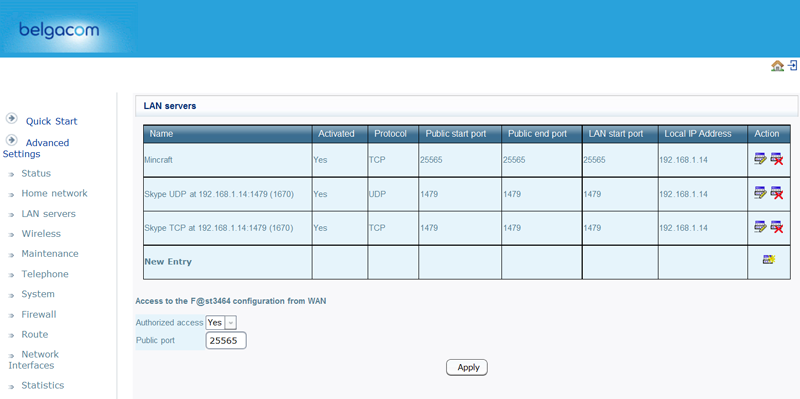Click the Authorized access label
Screen dimensions: 800x399
pyautogui.click(x=169, y=322)
